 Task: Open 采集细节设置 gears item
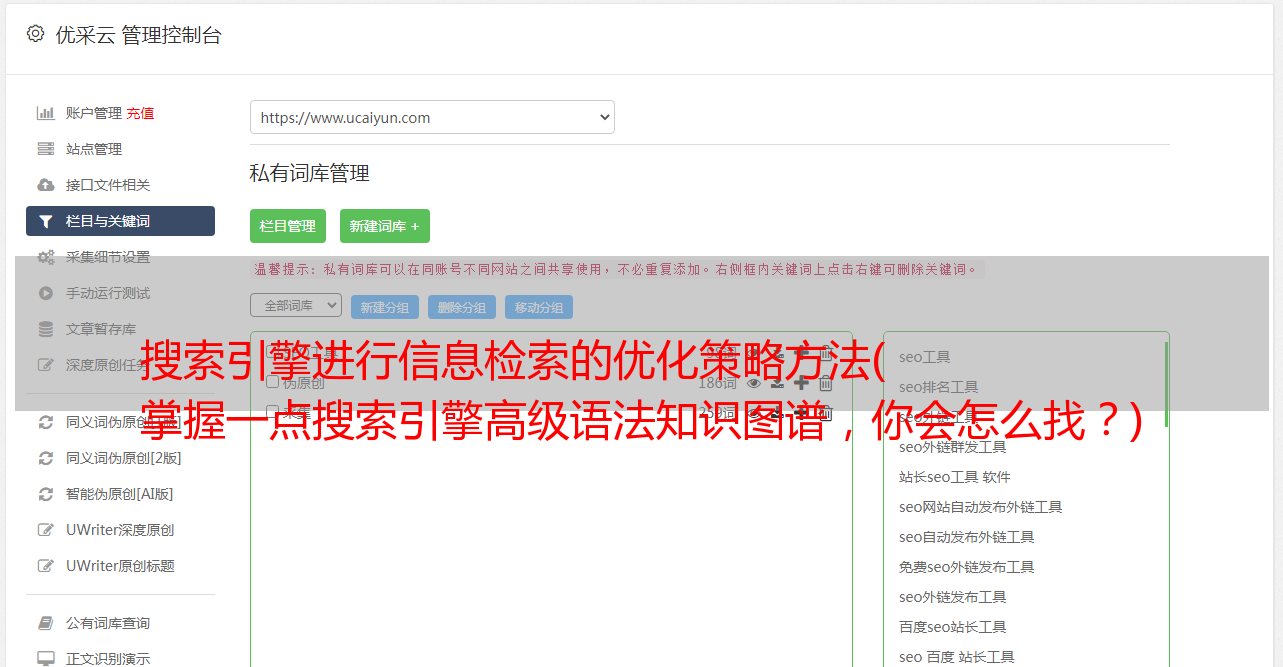[108, 257]
